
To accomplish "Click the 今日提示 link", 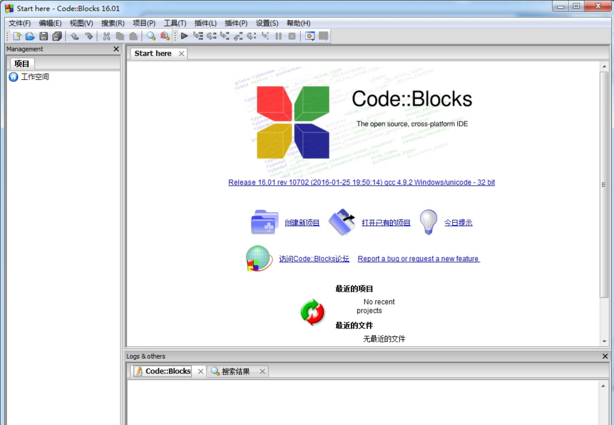I will pos(458,222).
